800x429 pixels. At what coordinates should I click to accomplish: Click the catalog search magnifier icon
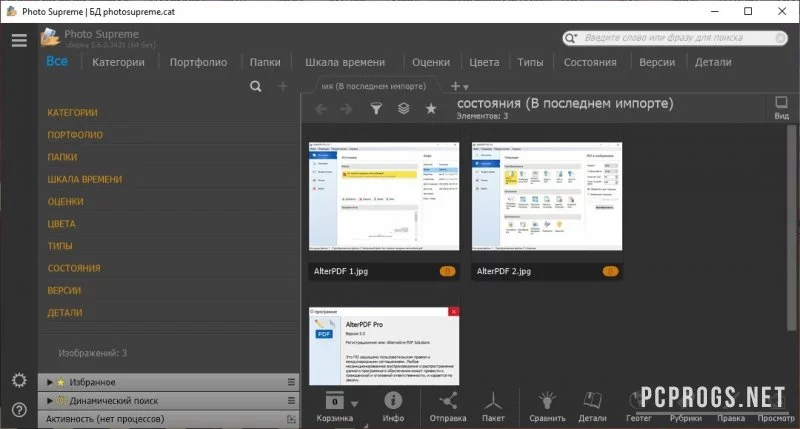point(256,86)
